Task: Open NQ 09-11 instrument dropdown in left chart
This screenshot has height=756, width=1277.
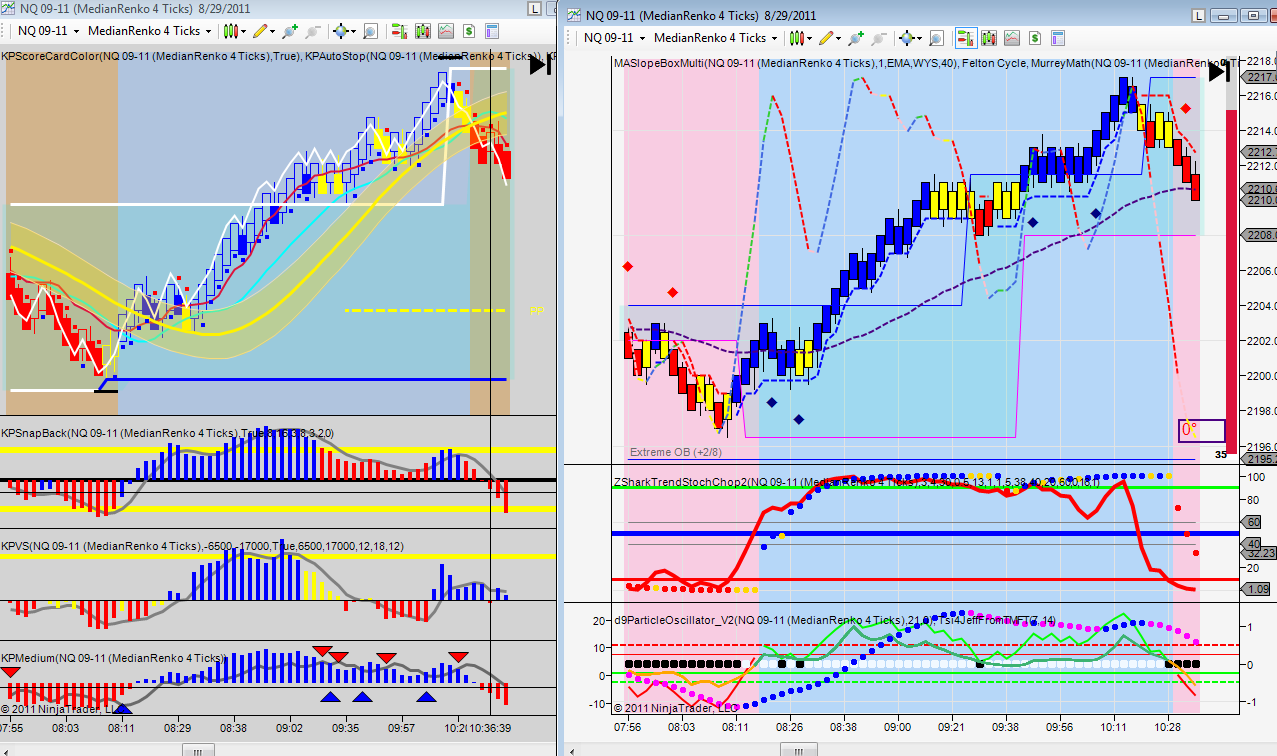Action: click(x=49, y=31)
